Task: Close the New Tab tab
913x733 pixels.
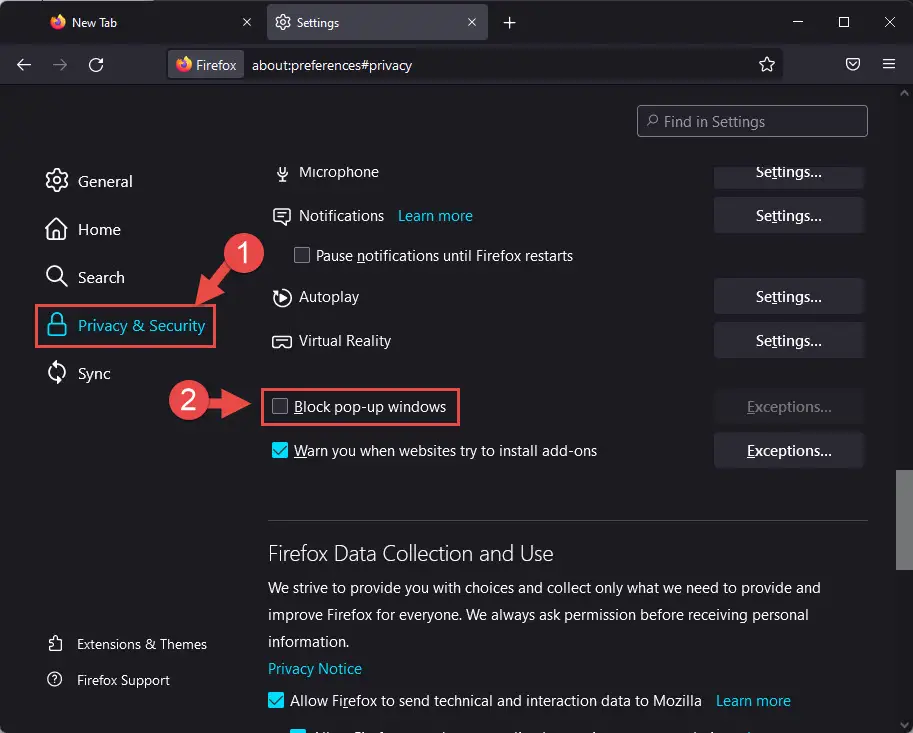Action: [247, 22]
